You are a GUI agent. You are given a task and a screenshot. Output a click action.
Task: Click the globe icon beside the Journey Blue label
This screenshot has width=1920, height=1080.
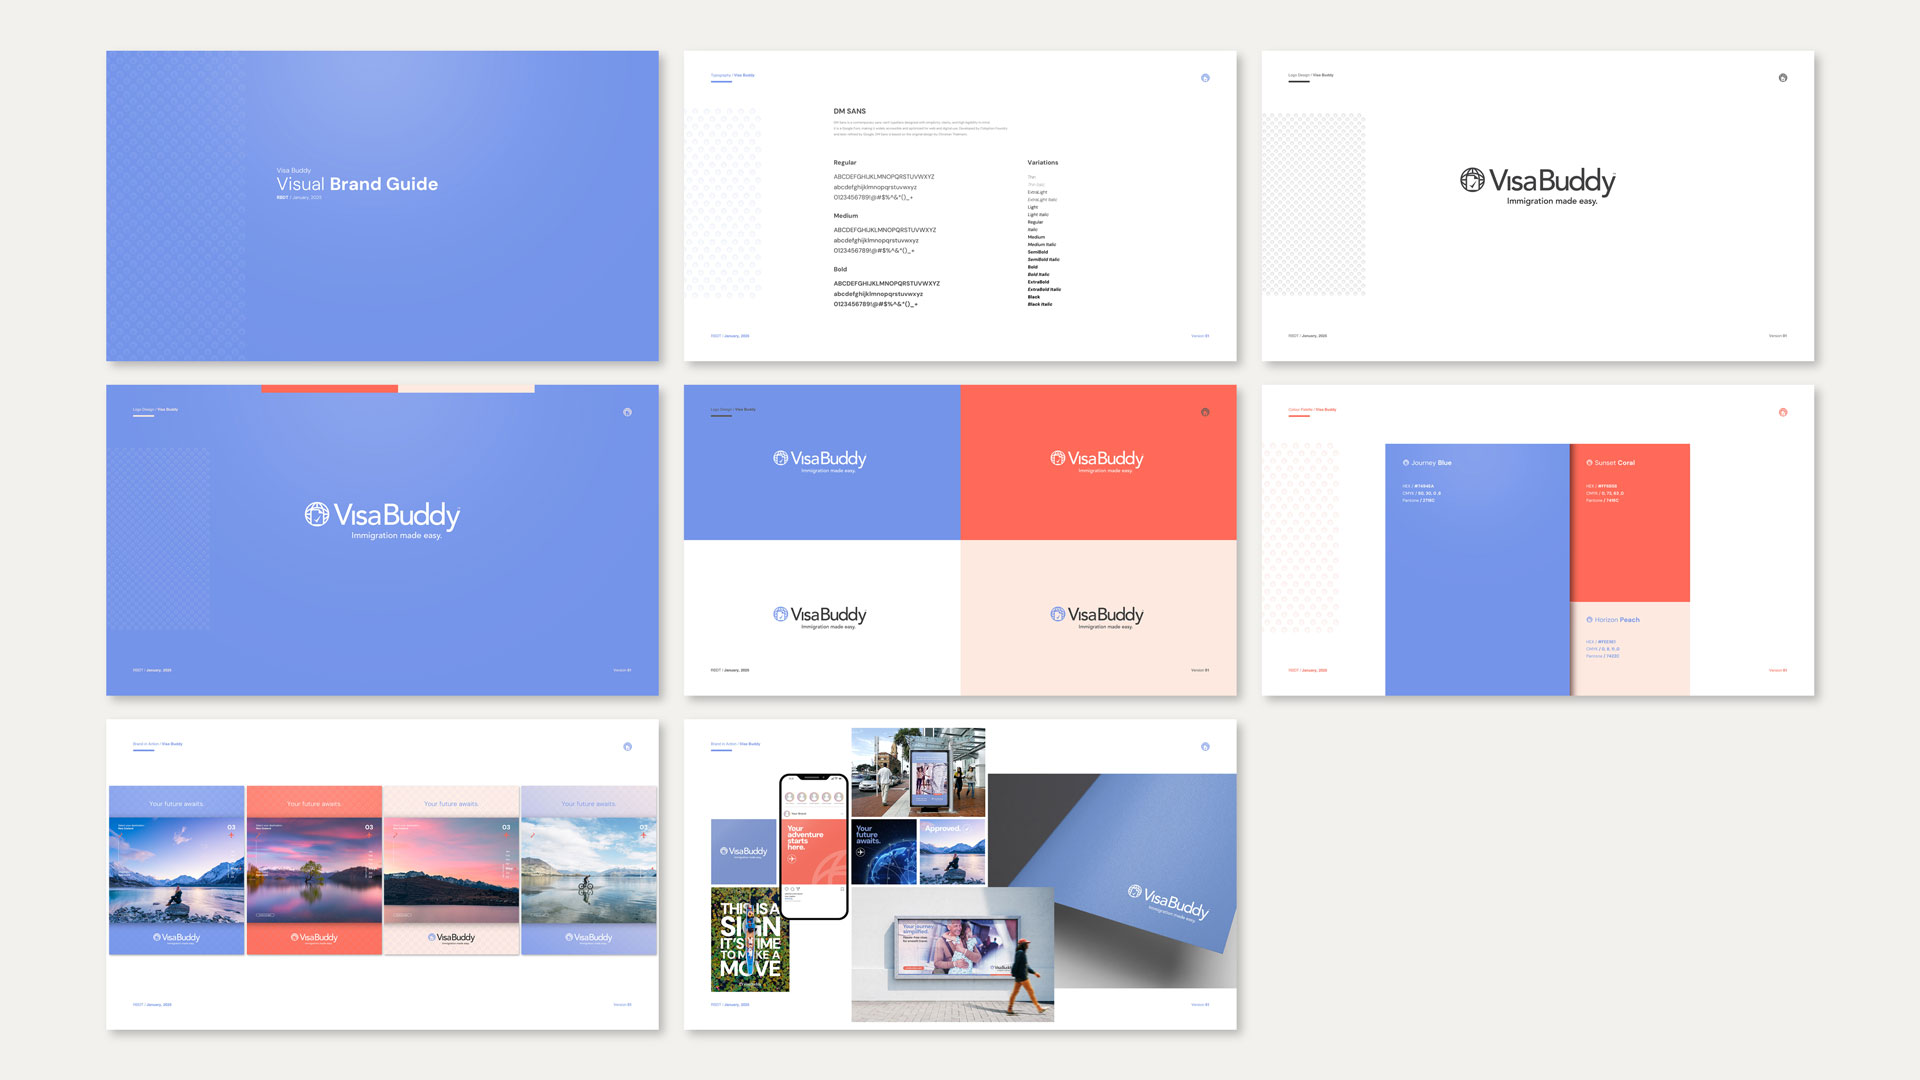click(x=1406, y=463)
